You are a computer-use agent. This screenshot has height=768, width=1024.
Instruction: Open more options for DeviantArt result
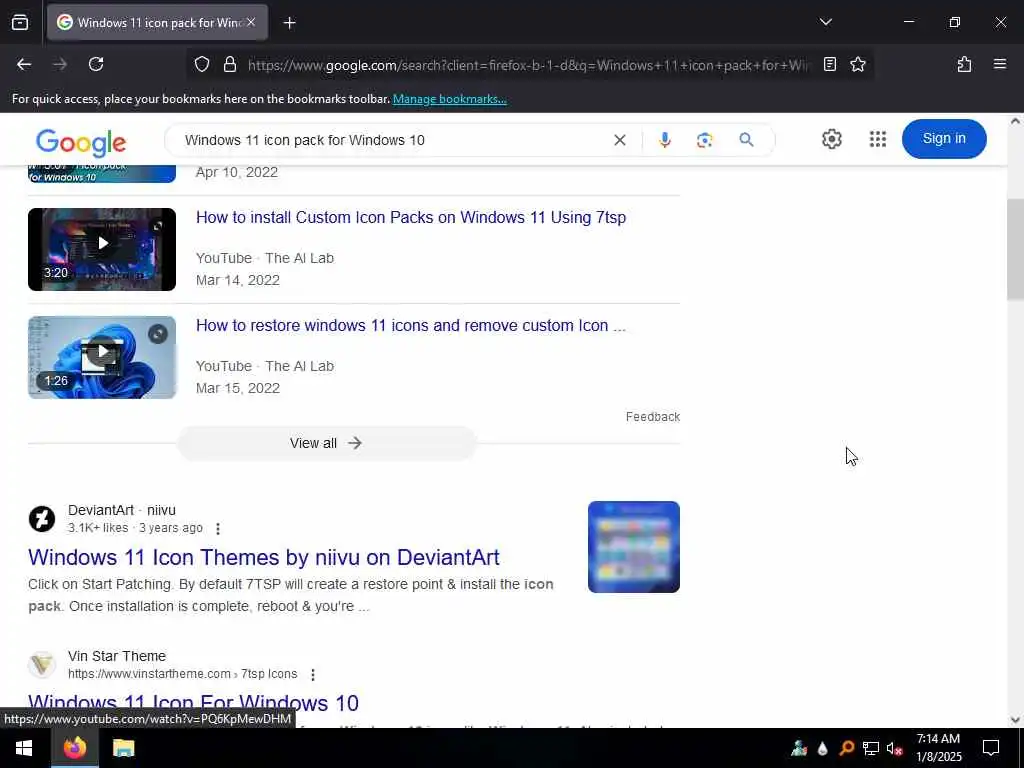point(218,528)
